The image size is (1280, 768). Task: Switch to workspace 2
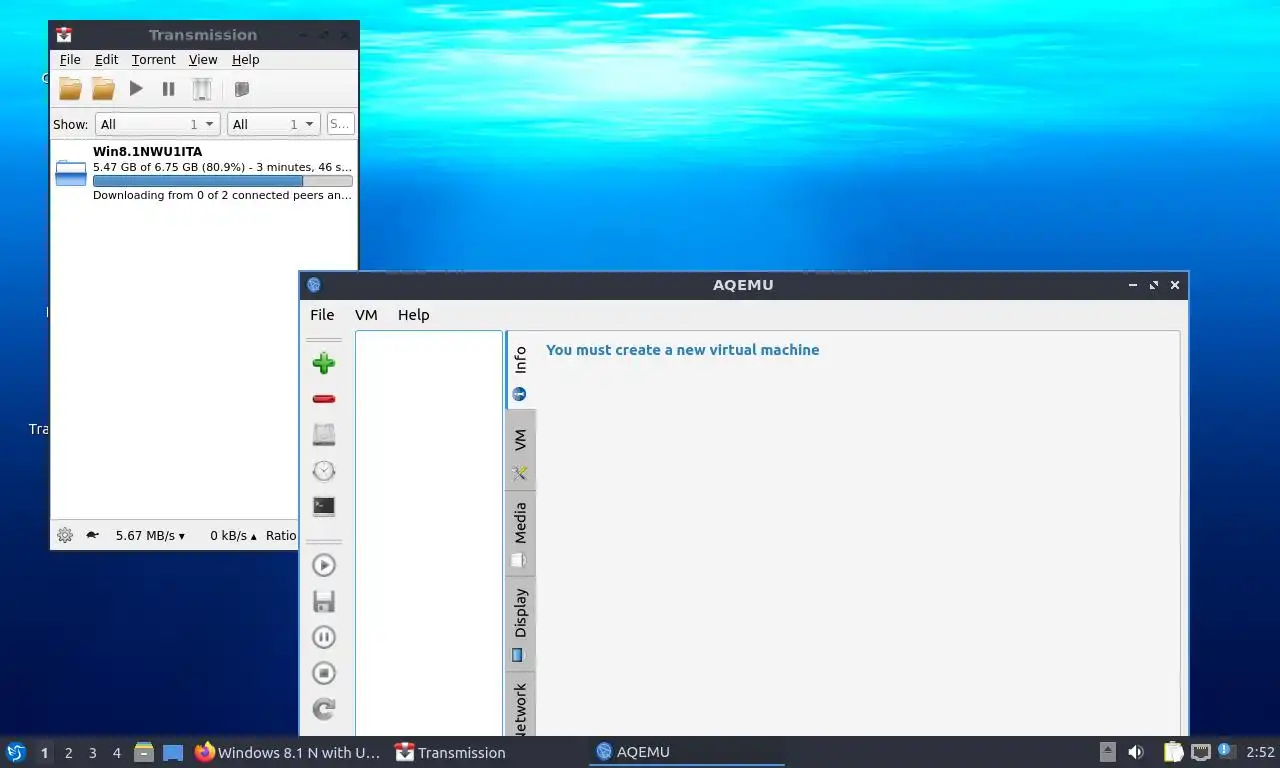[68, 753]
